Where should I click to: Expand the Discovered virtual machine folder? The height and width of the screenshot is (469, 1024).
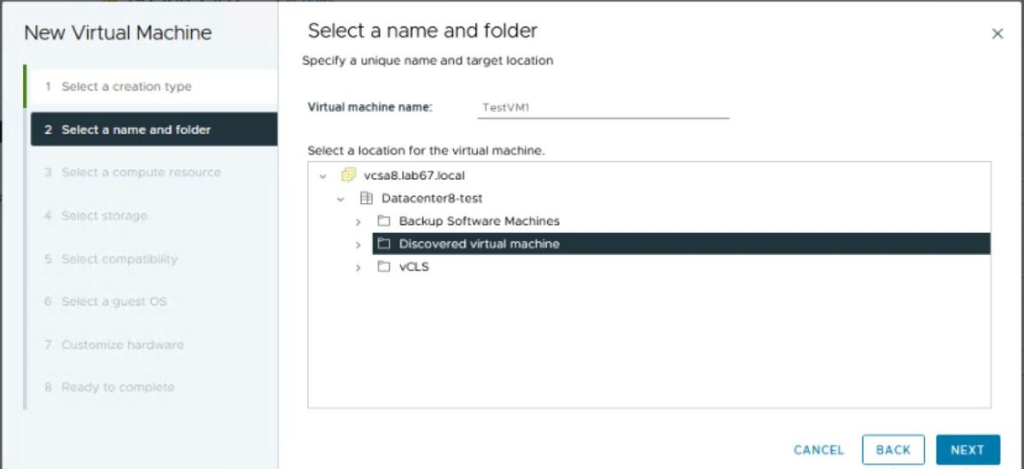pos(358,245)
